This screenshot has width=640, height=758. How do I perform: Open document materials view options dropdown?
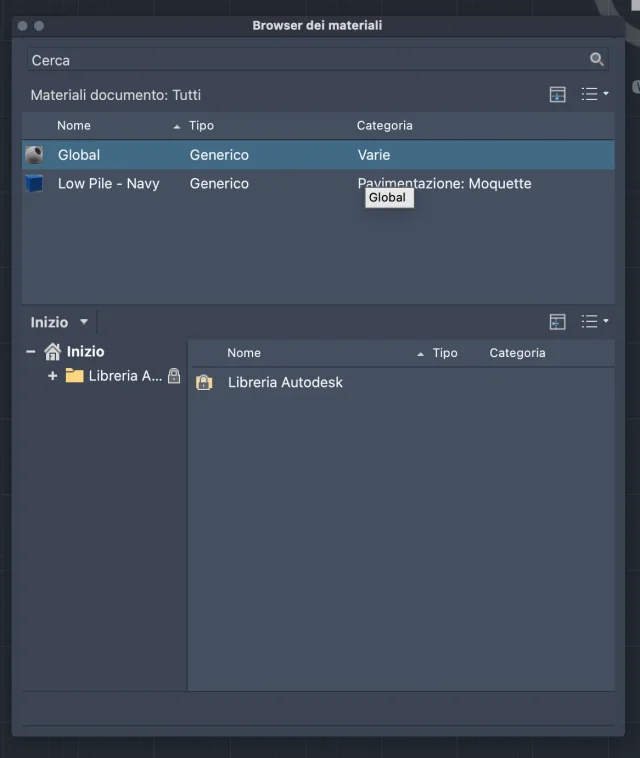click(x=595, y=94)
